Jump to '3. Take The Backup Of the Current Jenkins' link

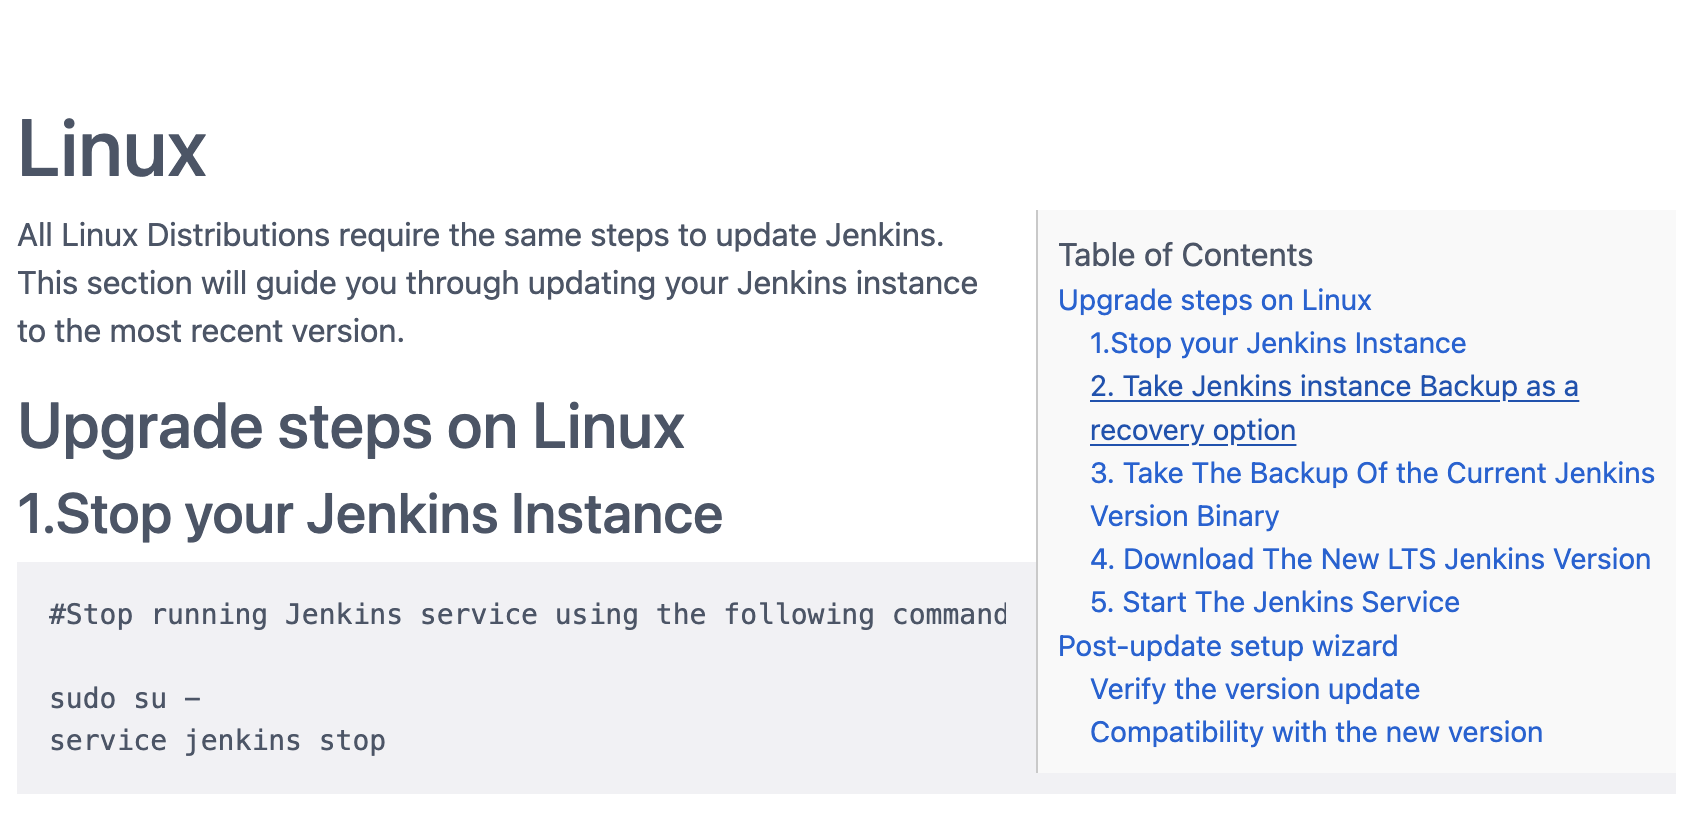[x=1372, y=494]
